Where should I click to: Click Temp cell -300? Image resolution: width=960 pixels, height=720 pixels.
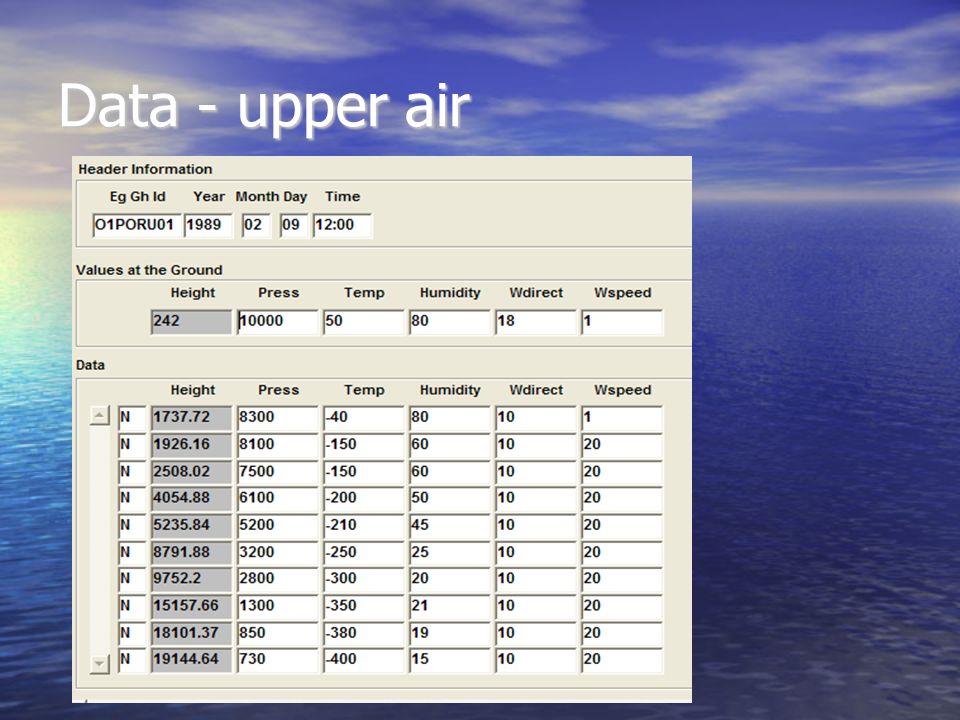pos(364,579)
